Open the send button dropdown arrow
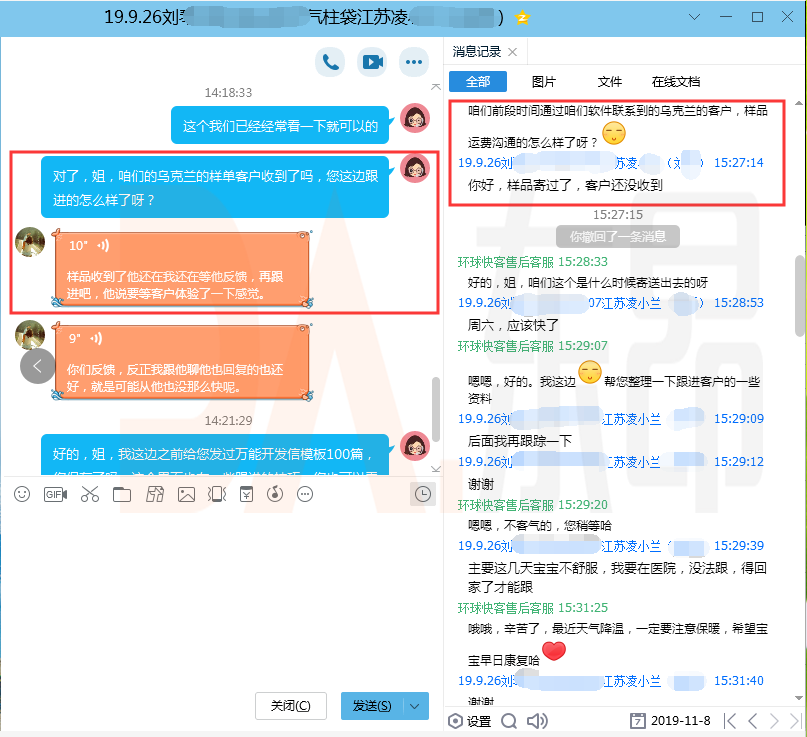The image size is (807, 737). tap(416, 706)
